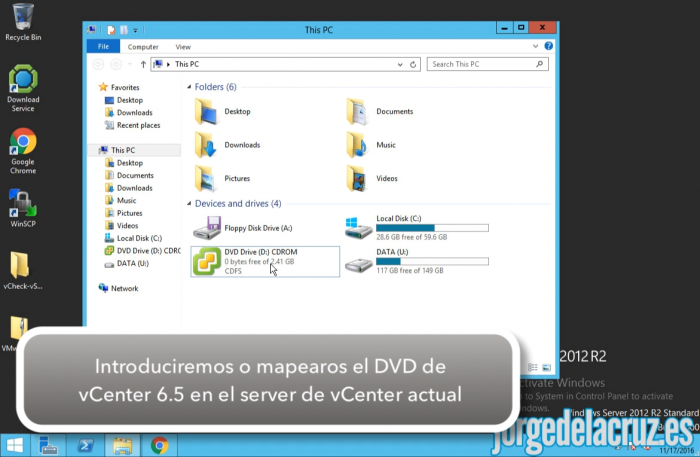The height and width of the screenshot is (457, 700).
Task: Click the search magnifier icon
Action: click(x=539, y=64)
